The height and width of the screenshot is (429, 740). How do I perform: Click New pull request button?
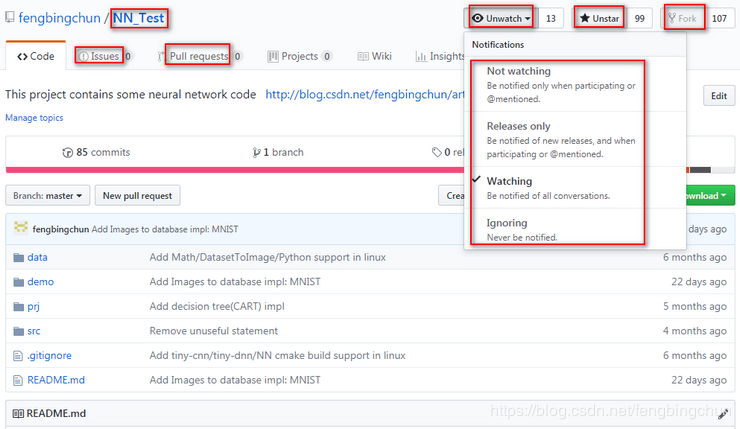pos(137,195)
